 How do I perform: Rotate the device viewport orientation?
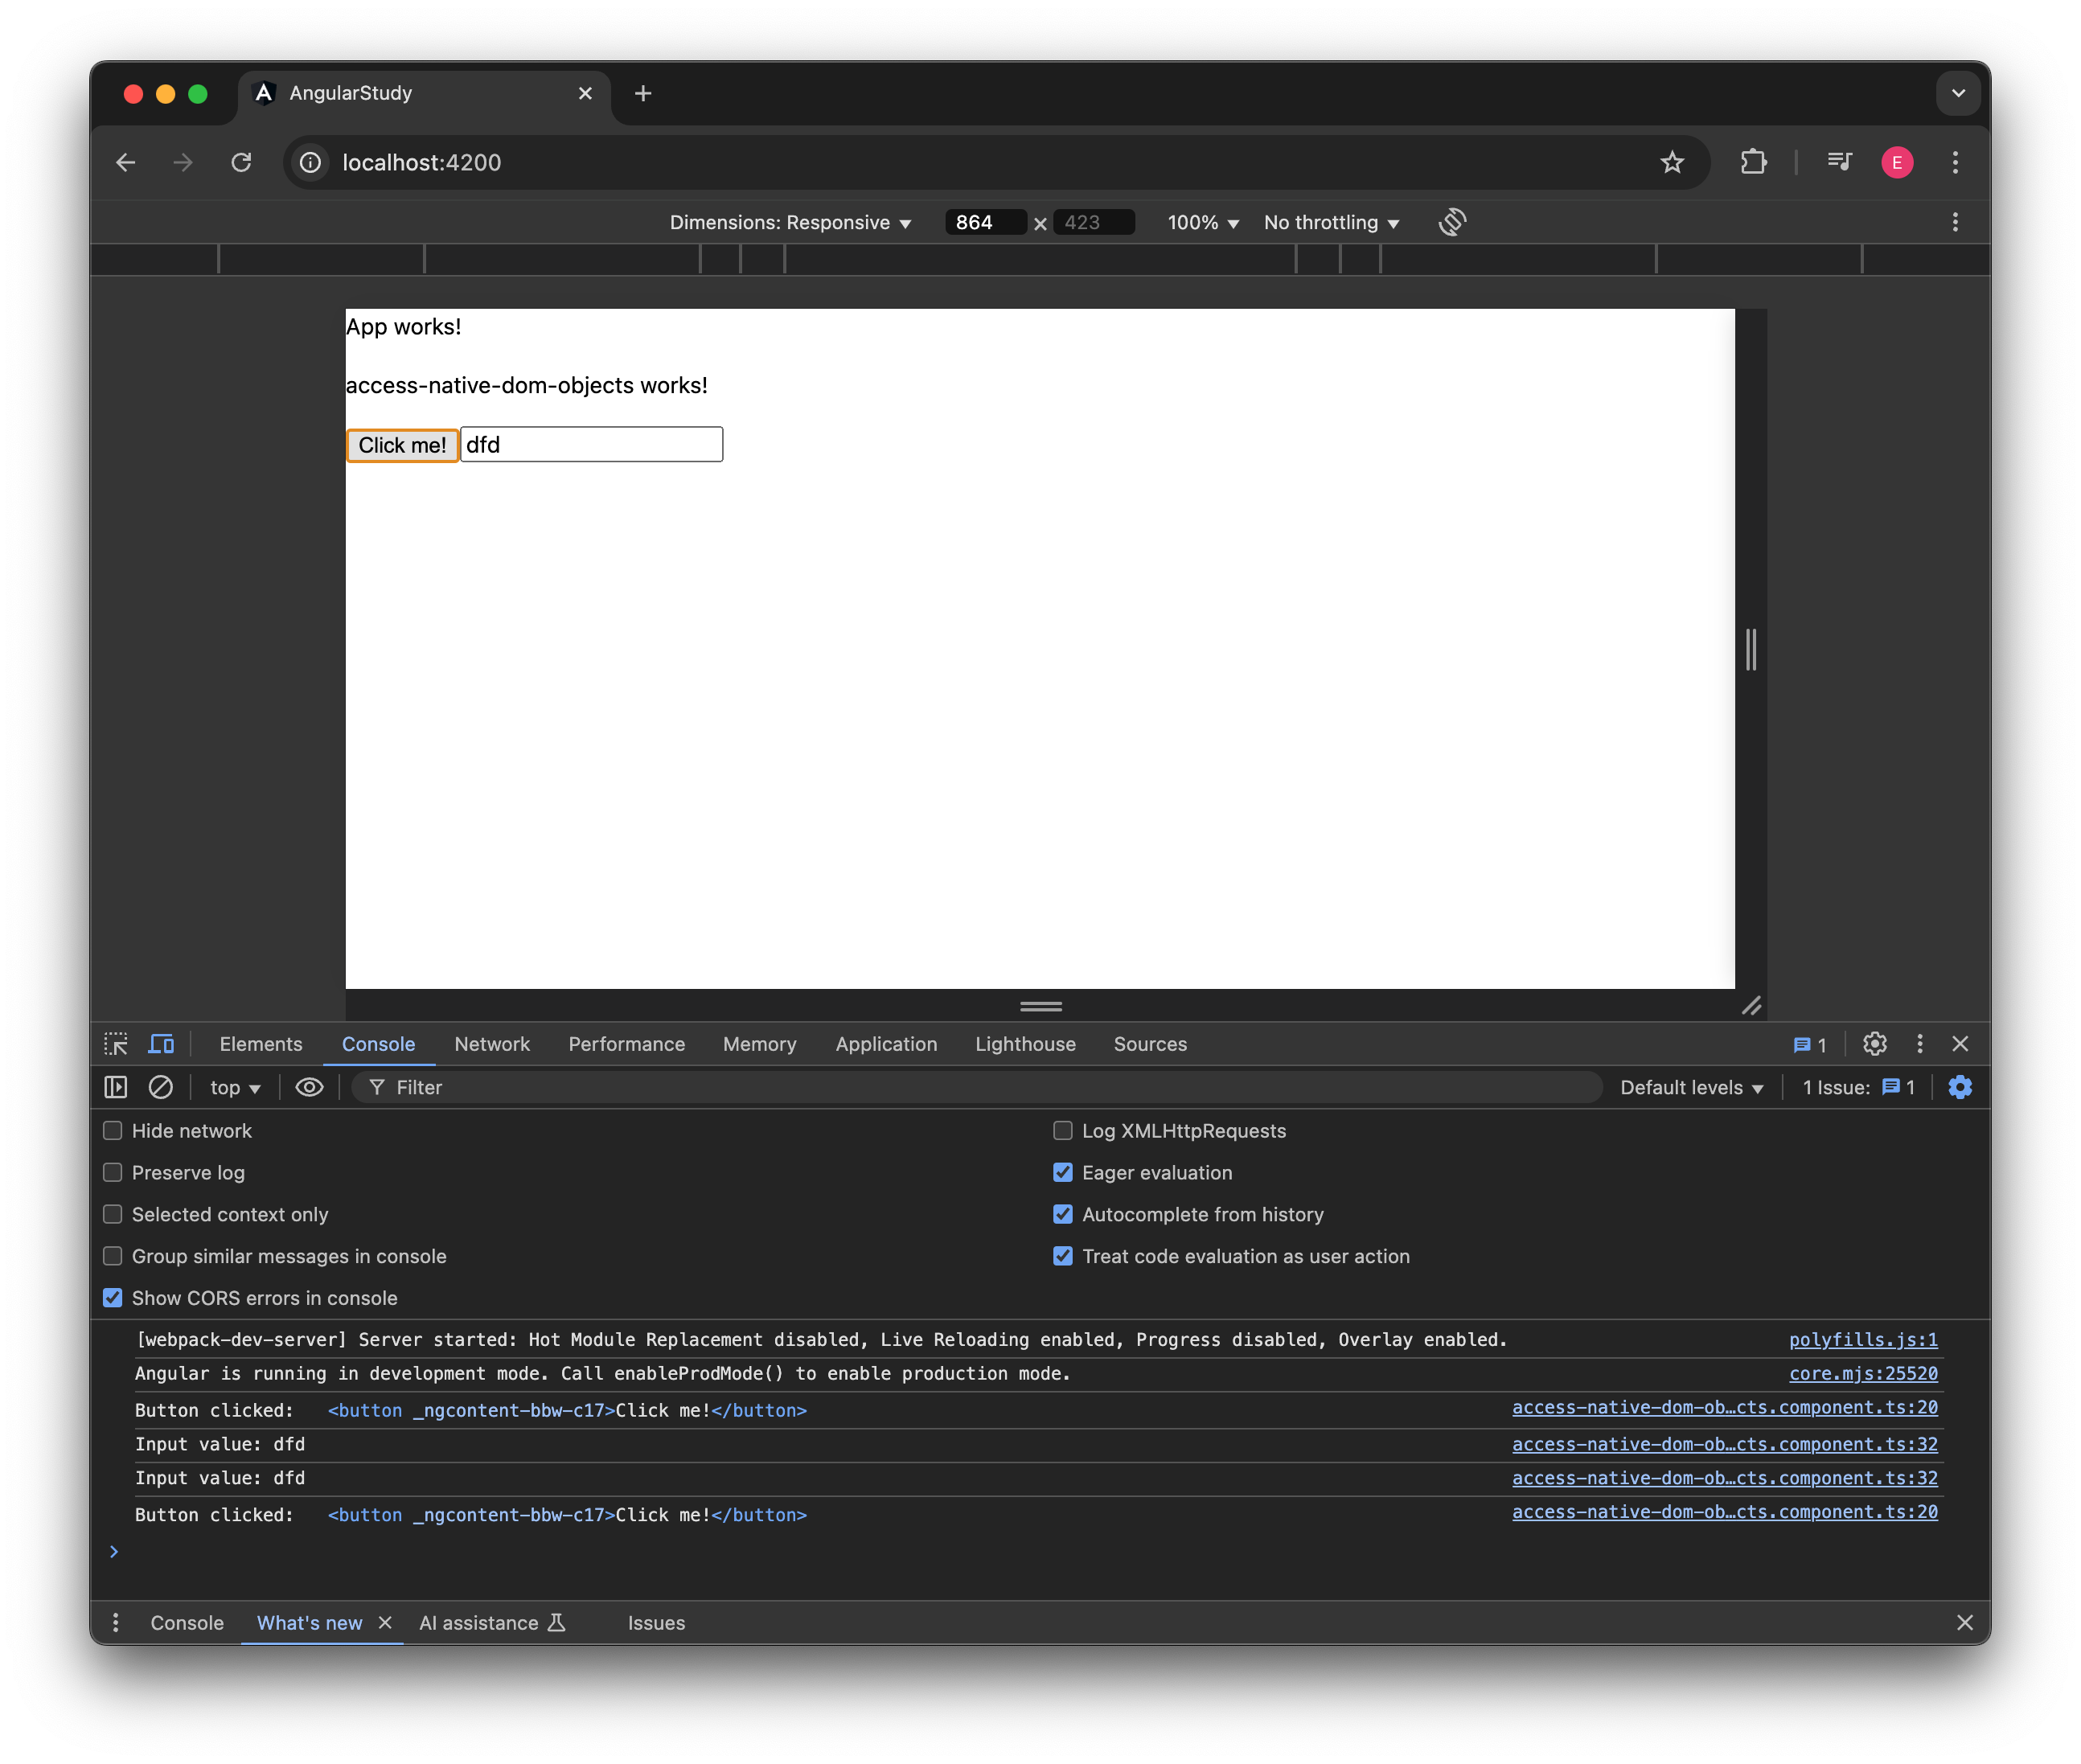(1452, 221)
